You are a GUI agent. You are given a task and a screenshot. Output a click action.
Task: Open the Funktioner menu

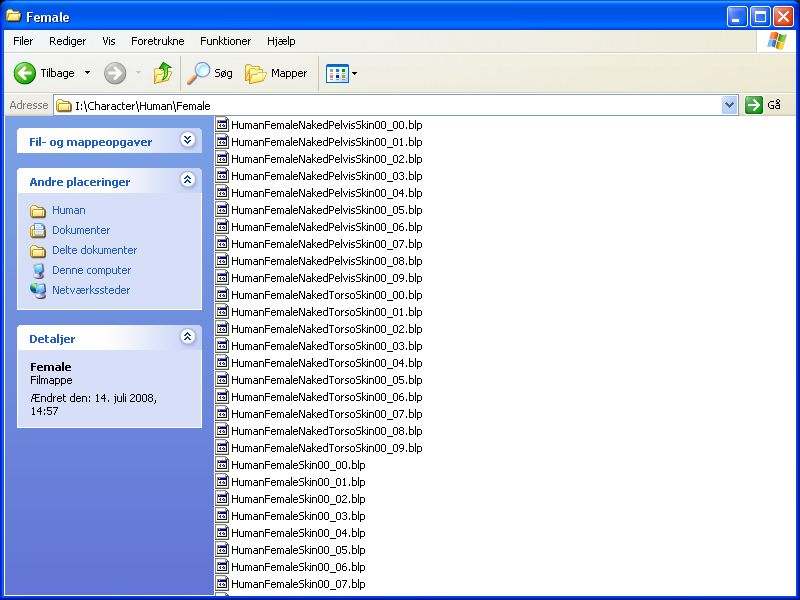tap(226, 41)
